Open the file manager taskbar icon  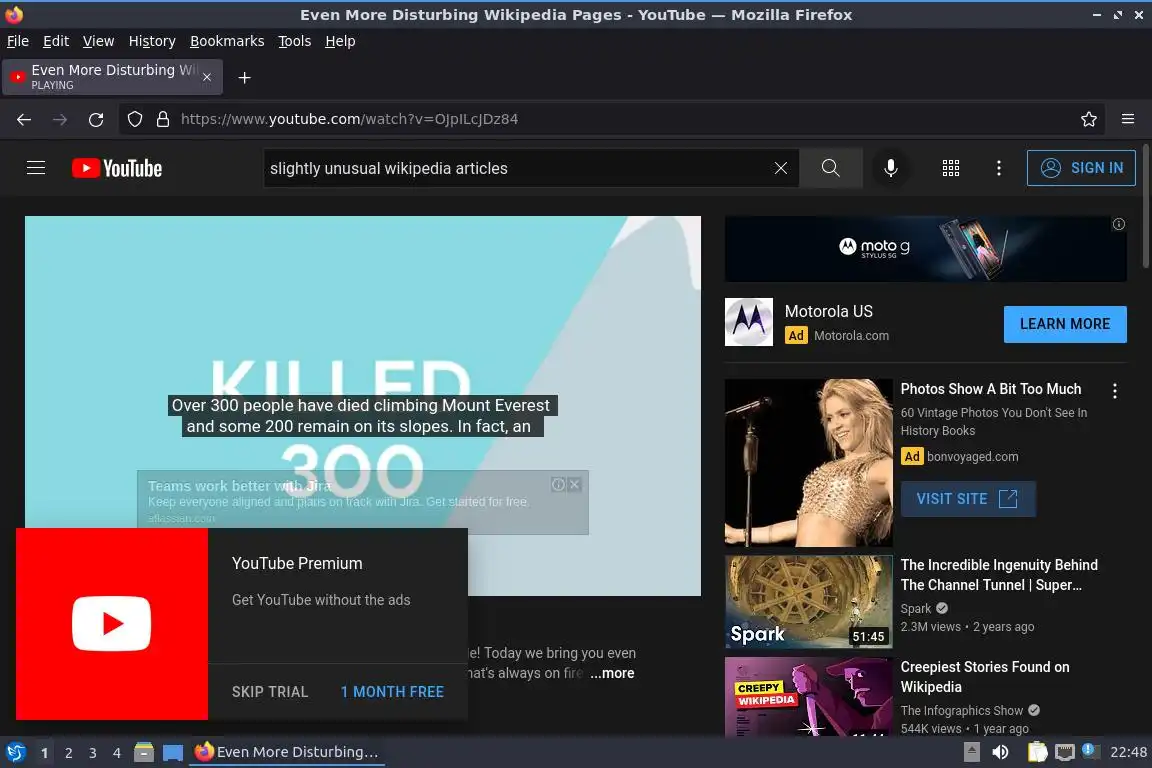coord(144,752)
